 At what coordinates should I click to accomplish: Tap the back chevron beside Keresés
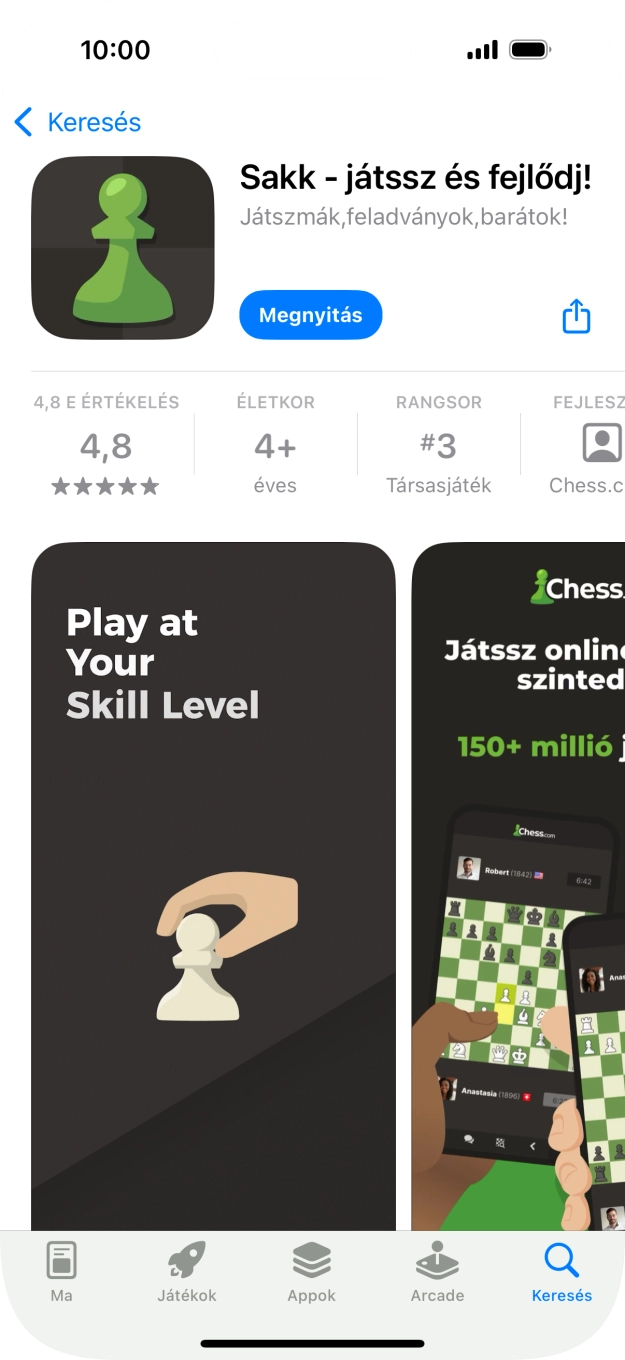[24, 122]
